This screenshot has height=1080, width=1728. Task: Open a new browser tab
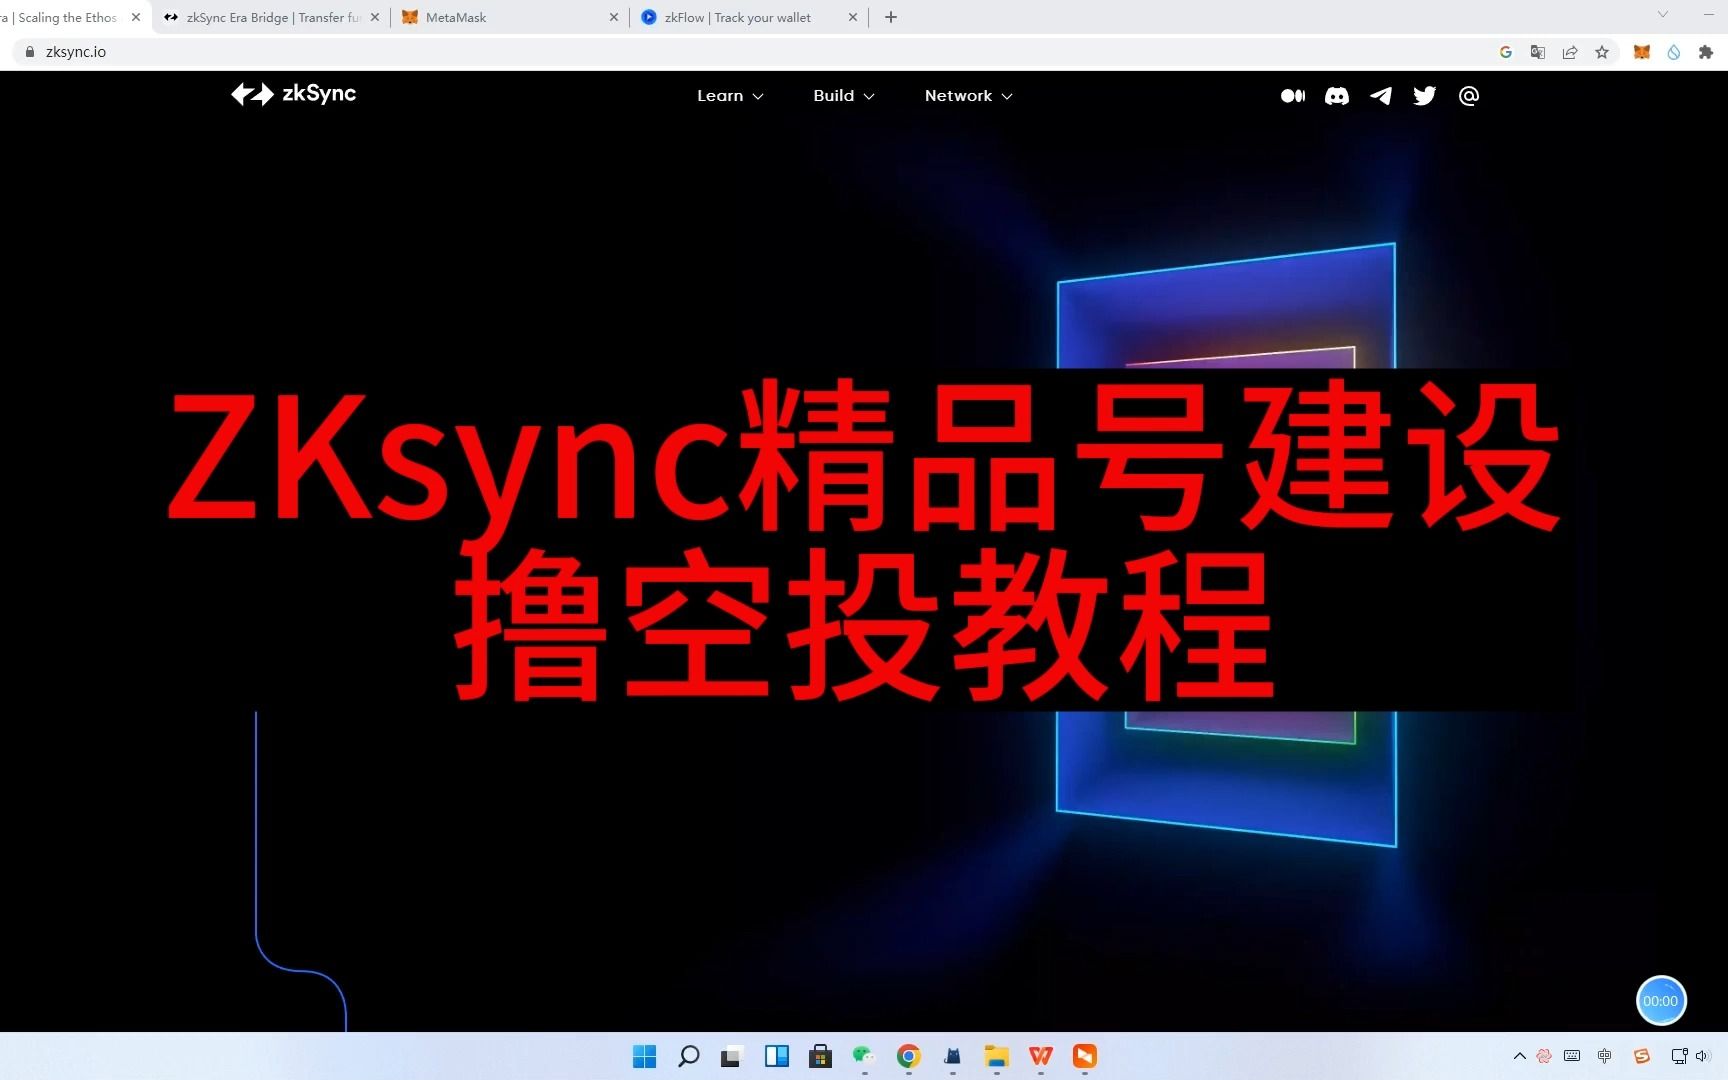[x=891, y=17]
